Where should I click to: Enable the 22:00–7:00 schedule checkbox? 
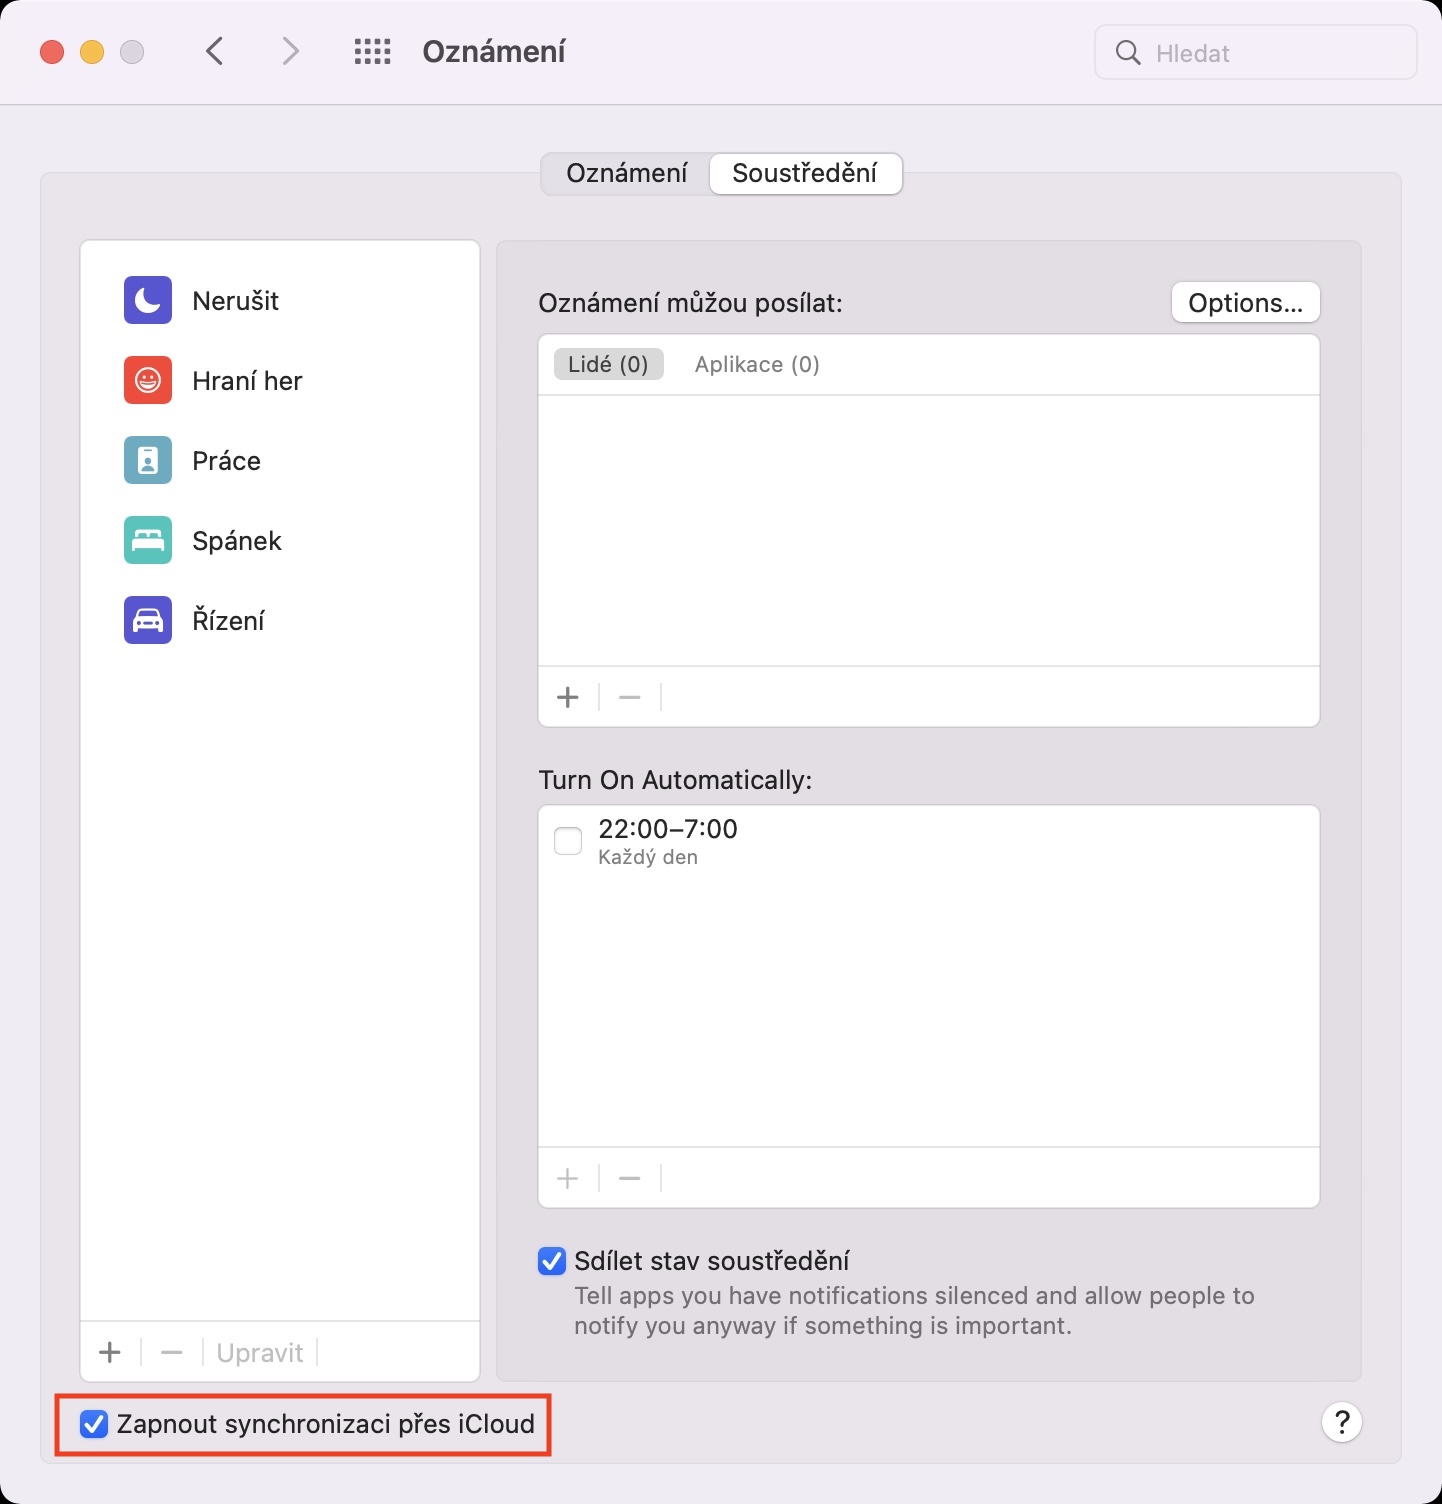tap(568, 841)
